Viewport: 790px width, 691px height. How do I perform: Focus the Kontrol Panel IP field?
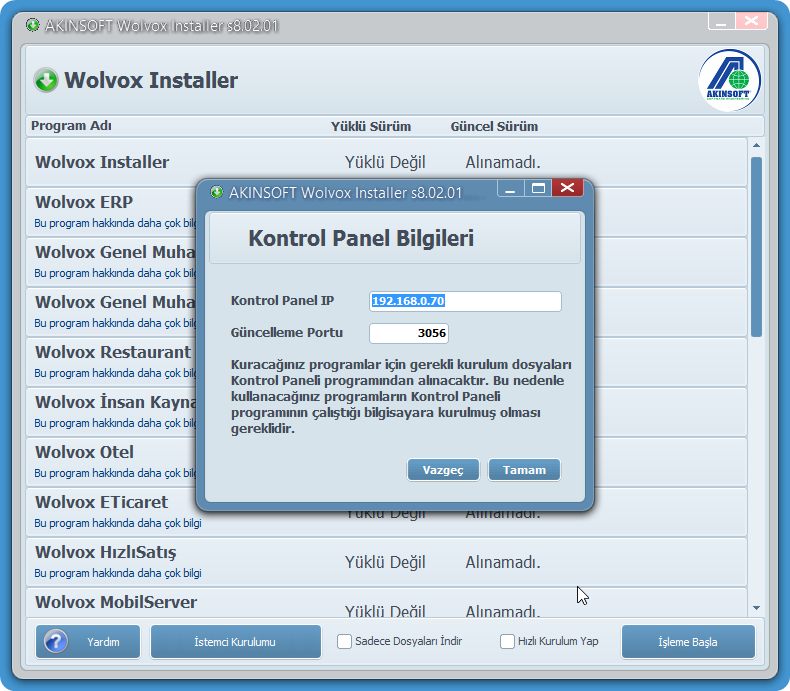(465, 301)
